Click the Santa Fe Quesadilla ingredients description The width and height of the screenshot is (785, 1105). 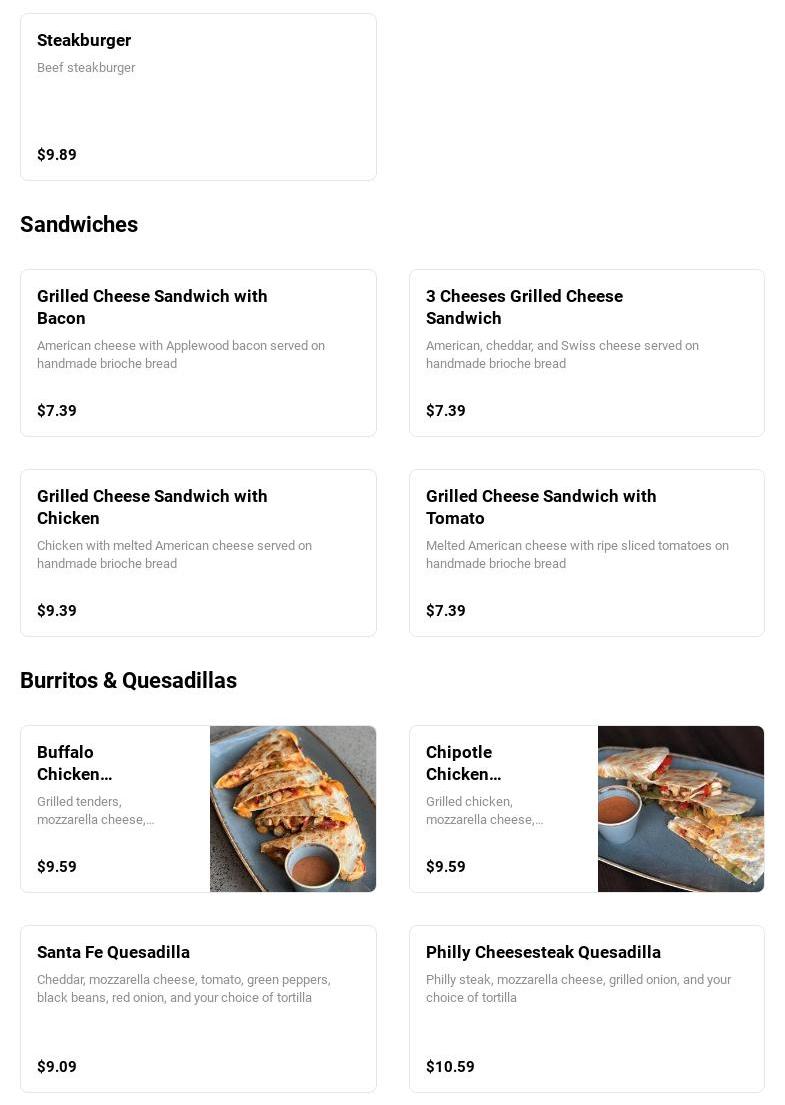pyautogui.click(x=183, y=989)
